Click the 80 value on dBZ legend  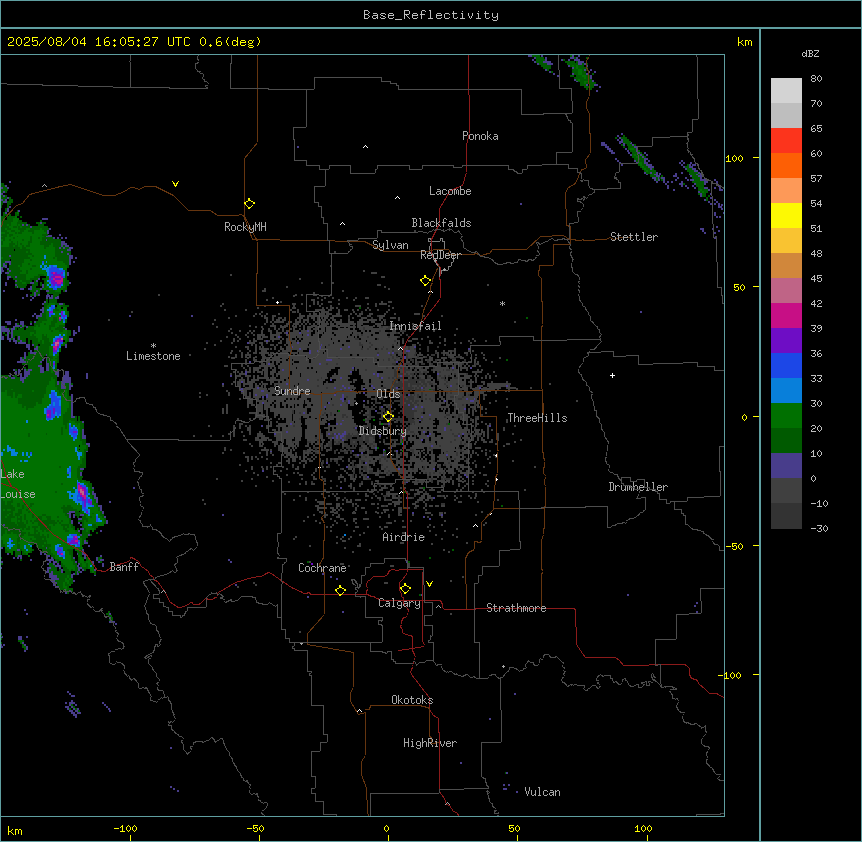pyautogui.click(x=816, y=79)
